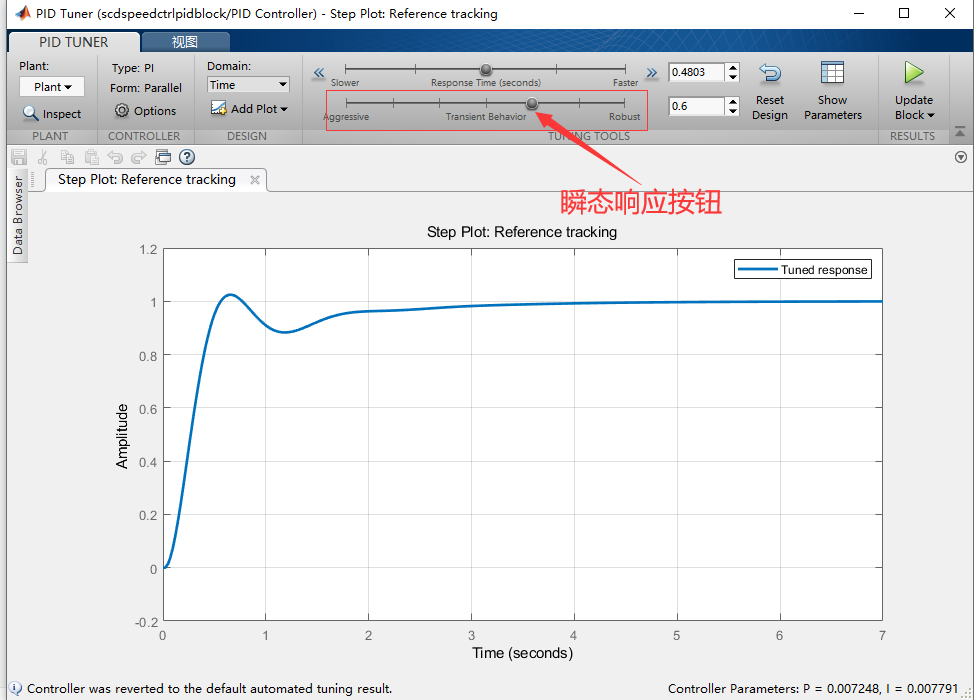The image size is (974, 700).
Task: Expand the Add Plot dropdown arrow
Action: 284,109
